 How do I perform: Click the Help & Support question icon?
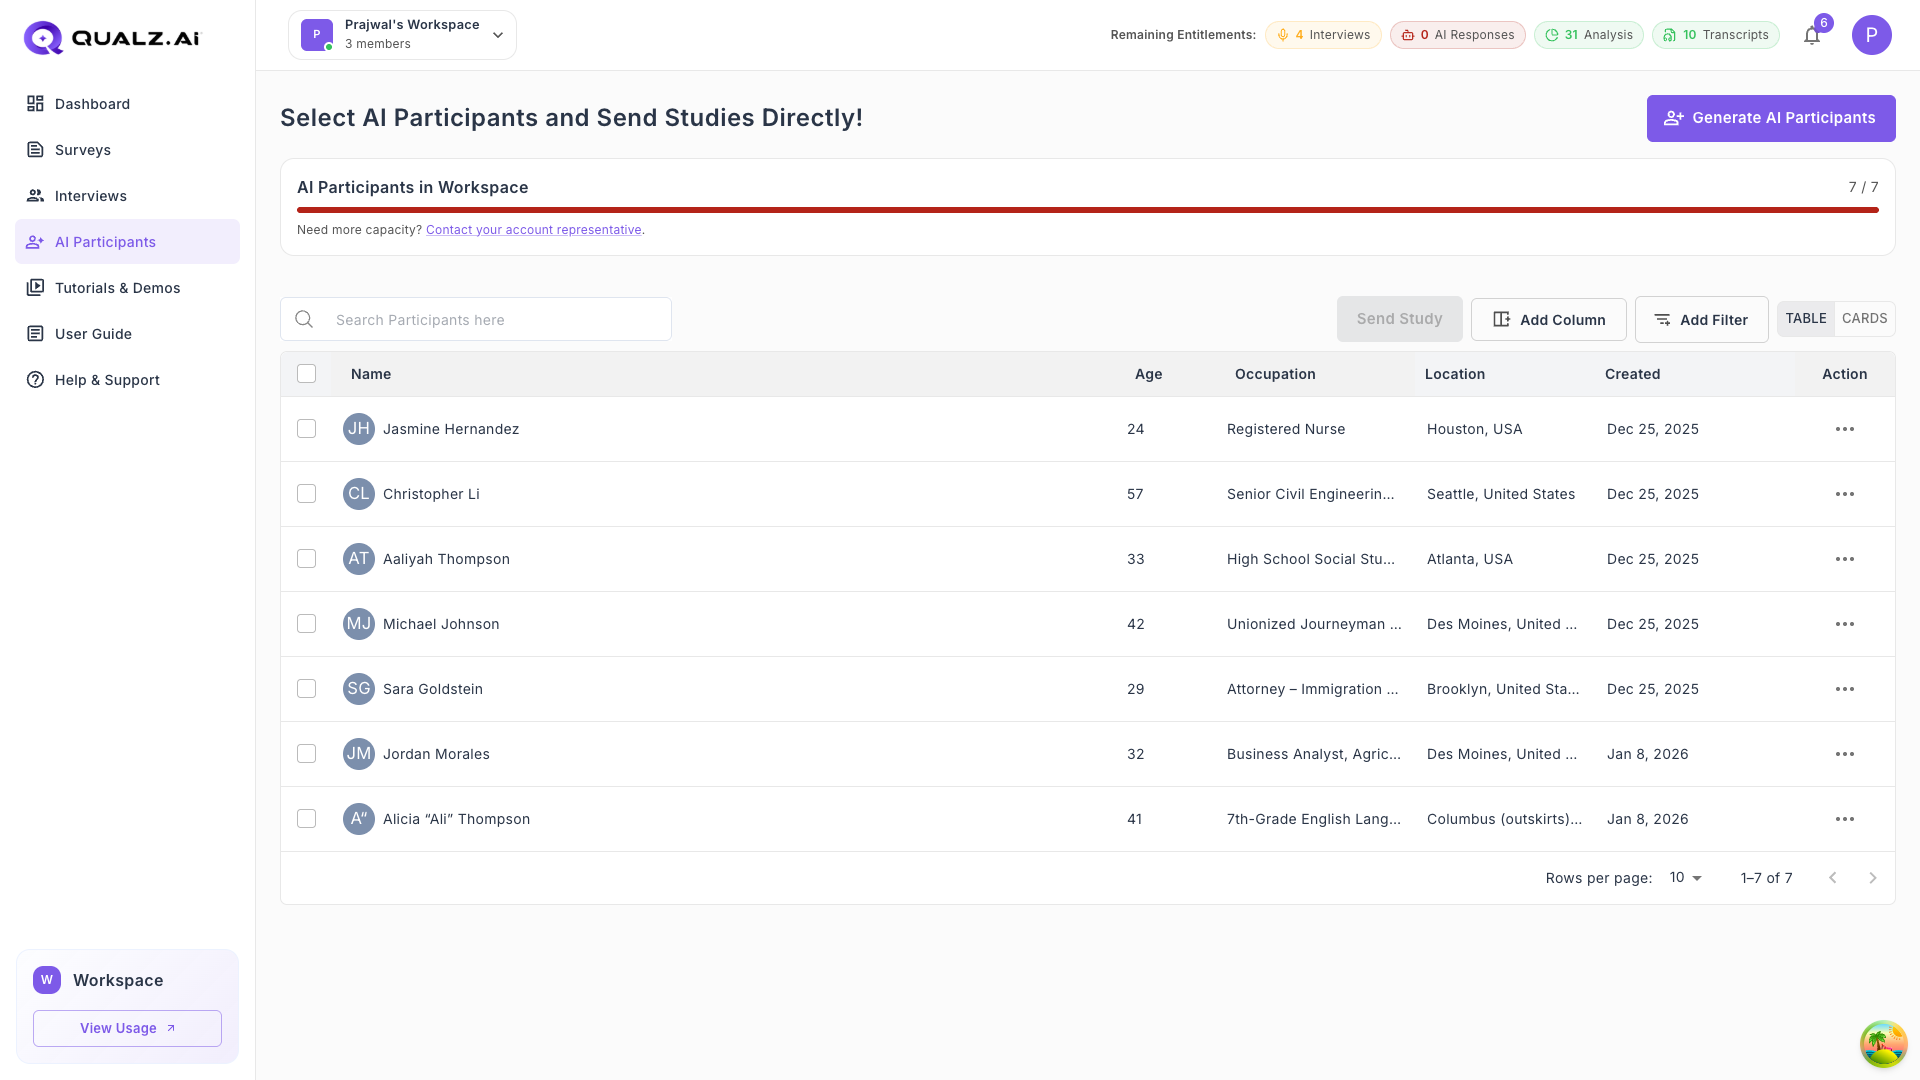tap(35, 380)
